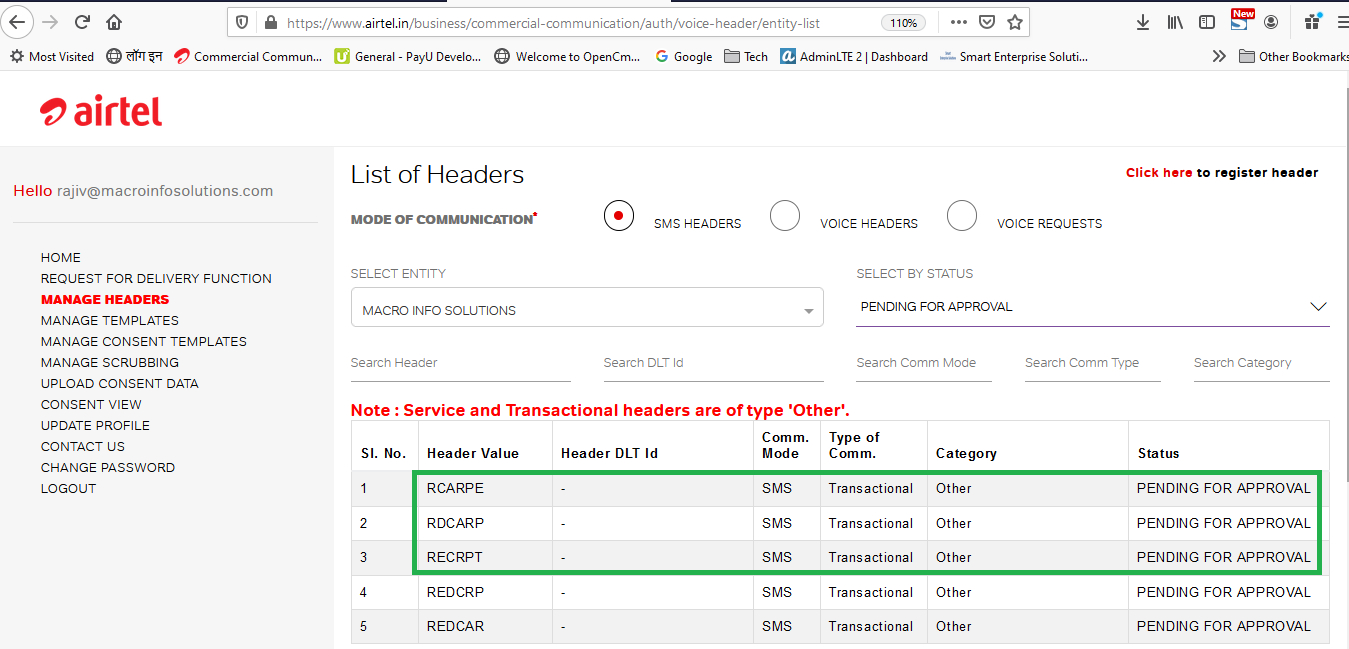
Task: Click LOGOUT in sidebar
Action: pyautogui.click(x=68, y=488)
